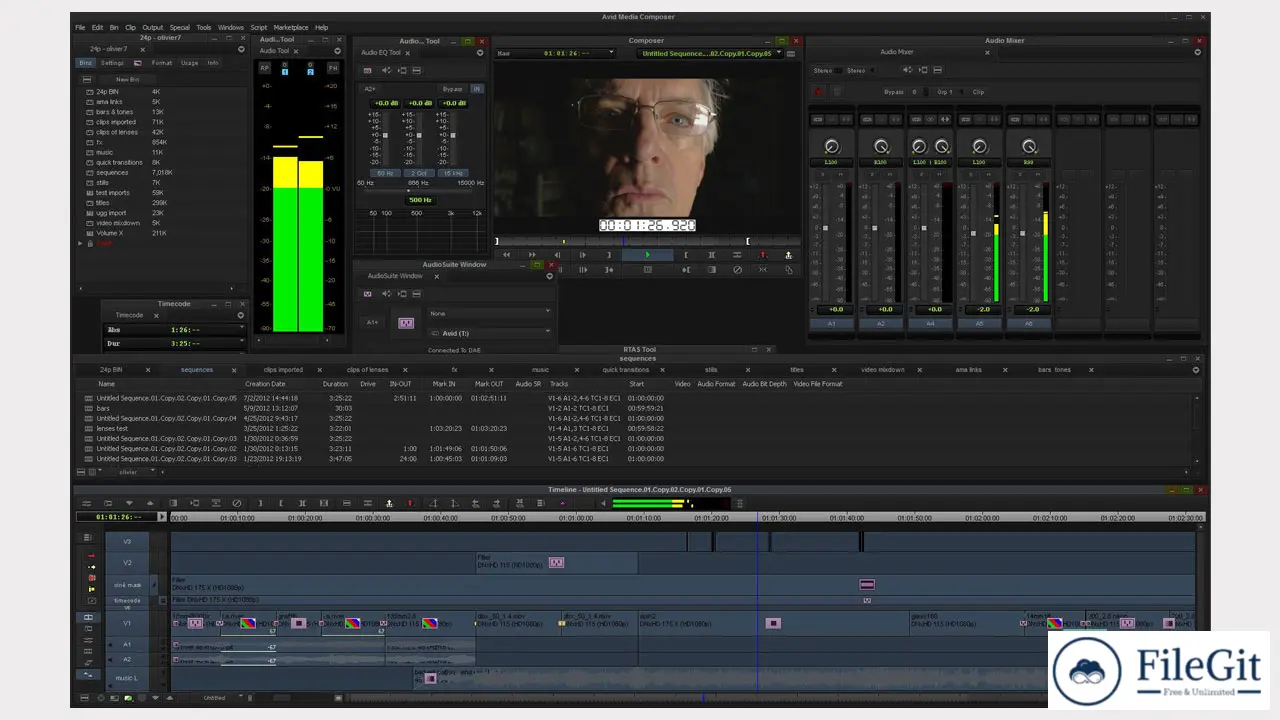Image resolution: width=1280 pixels, height=720 pixels.
Task: Click 01:01:00:00 on the Timeline ruler
Action: (575, 518)
